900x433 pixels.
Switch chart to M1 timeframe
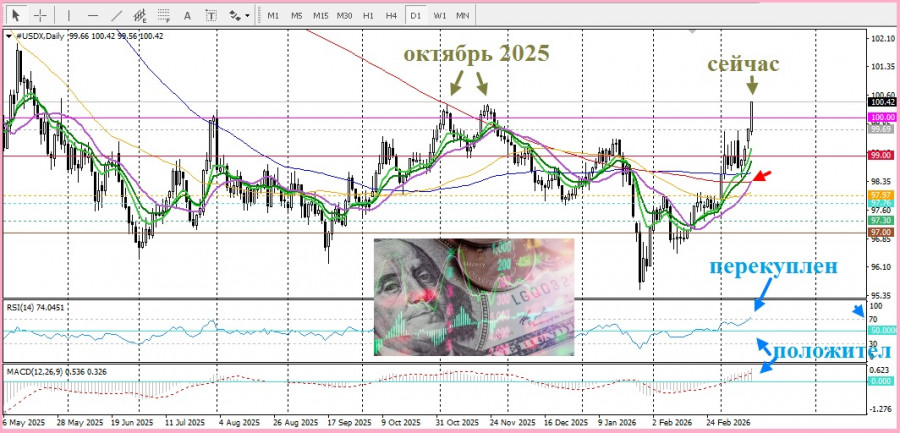273,16
